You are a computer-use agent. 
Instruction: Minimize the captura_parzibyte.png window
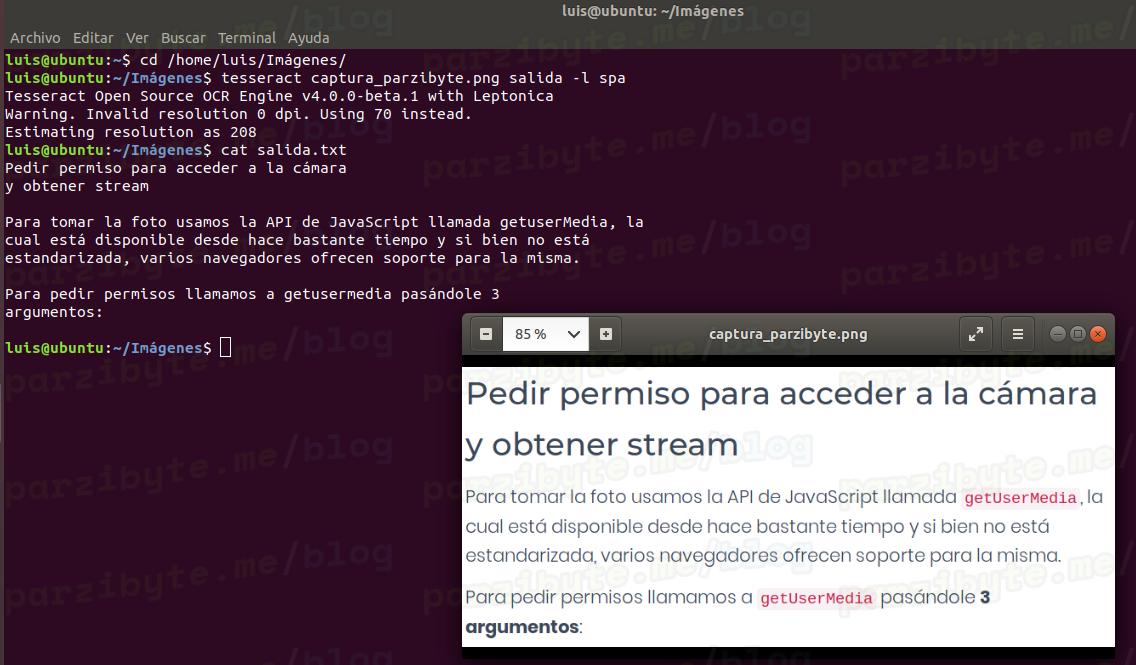(x=1058, y=334)
